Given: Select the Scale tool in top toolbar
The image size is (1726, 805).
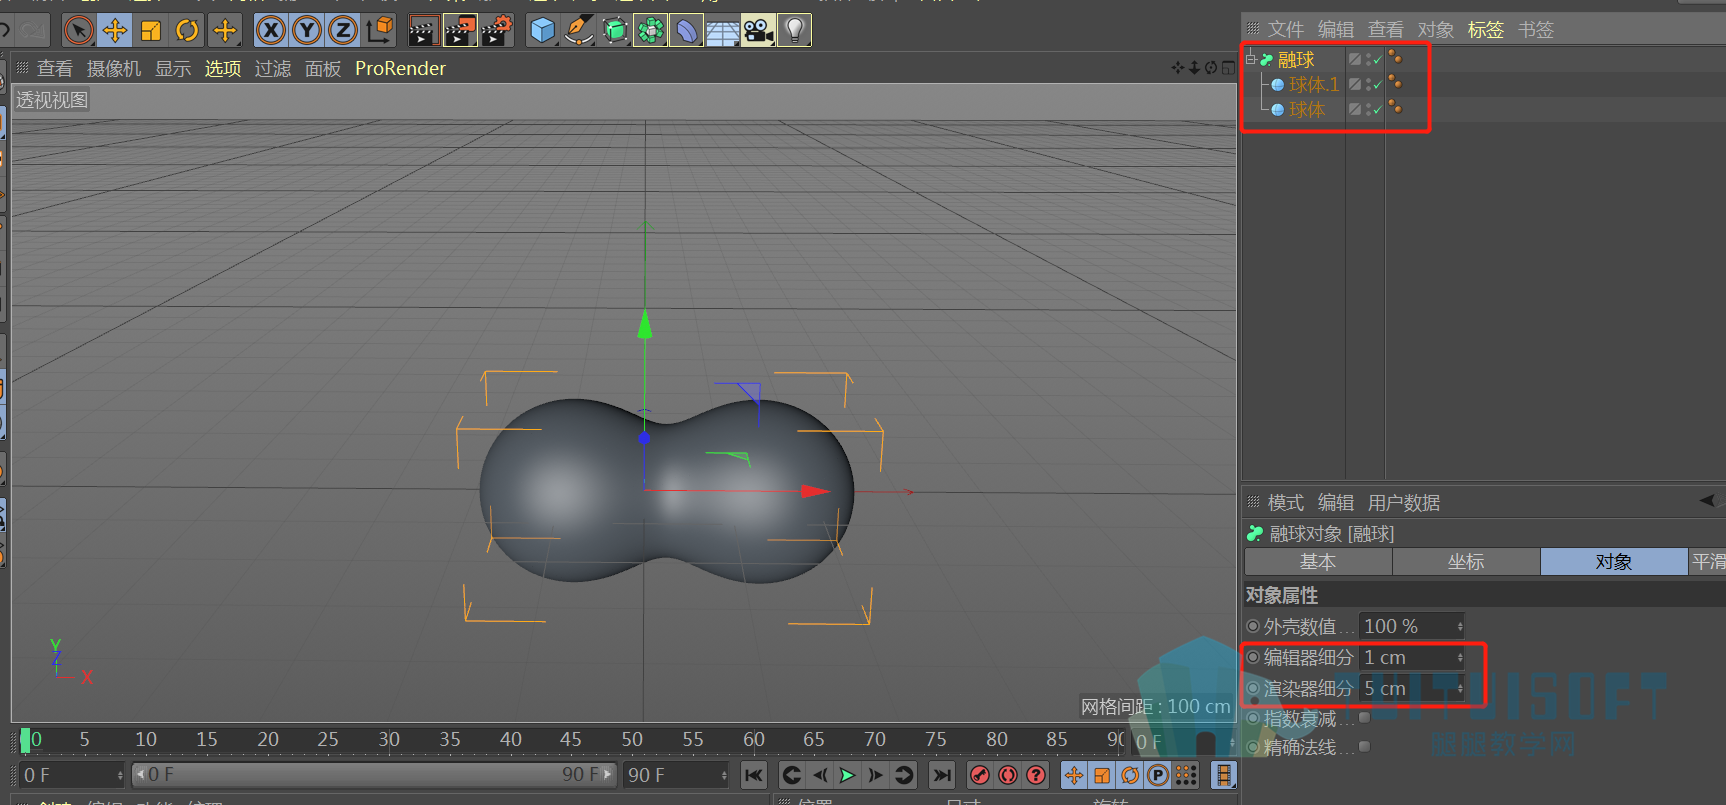Looking at the screenshot, I should [151, 31].
